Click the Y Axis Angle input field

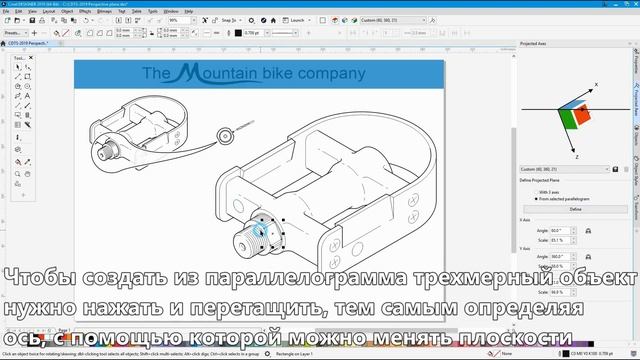point(560,257)
